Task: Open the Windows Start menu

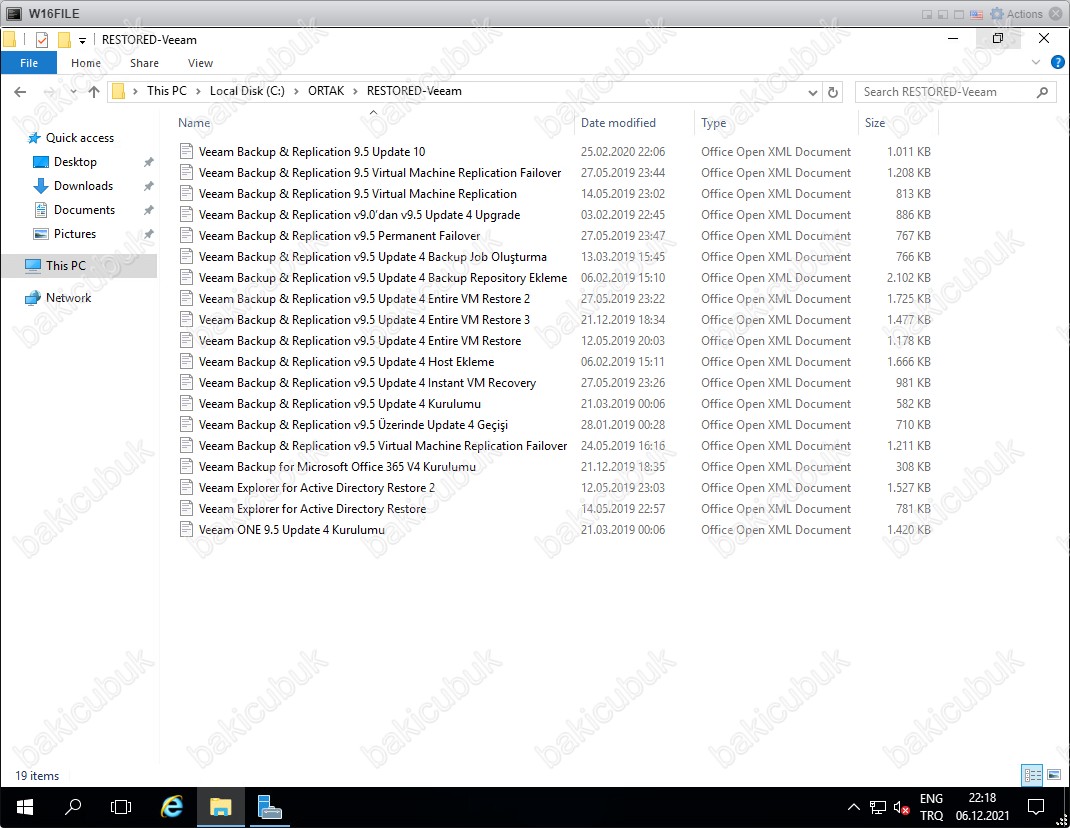Action: 25,808
